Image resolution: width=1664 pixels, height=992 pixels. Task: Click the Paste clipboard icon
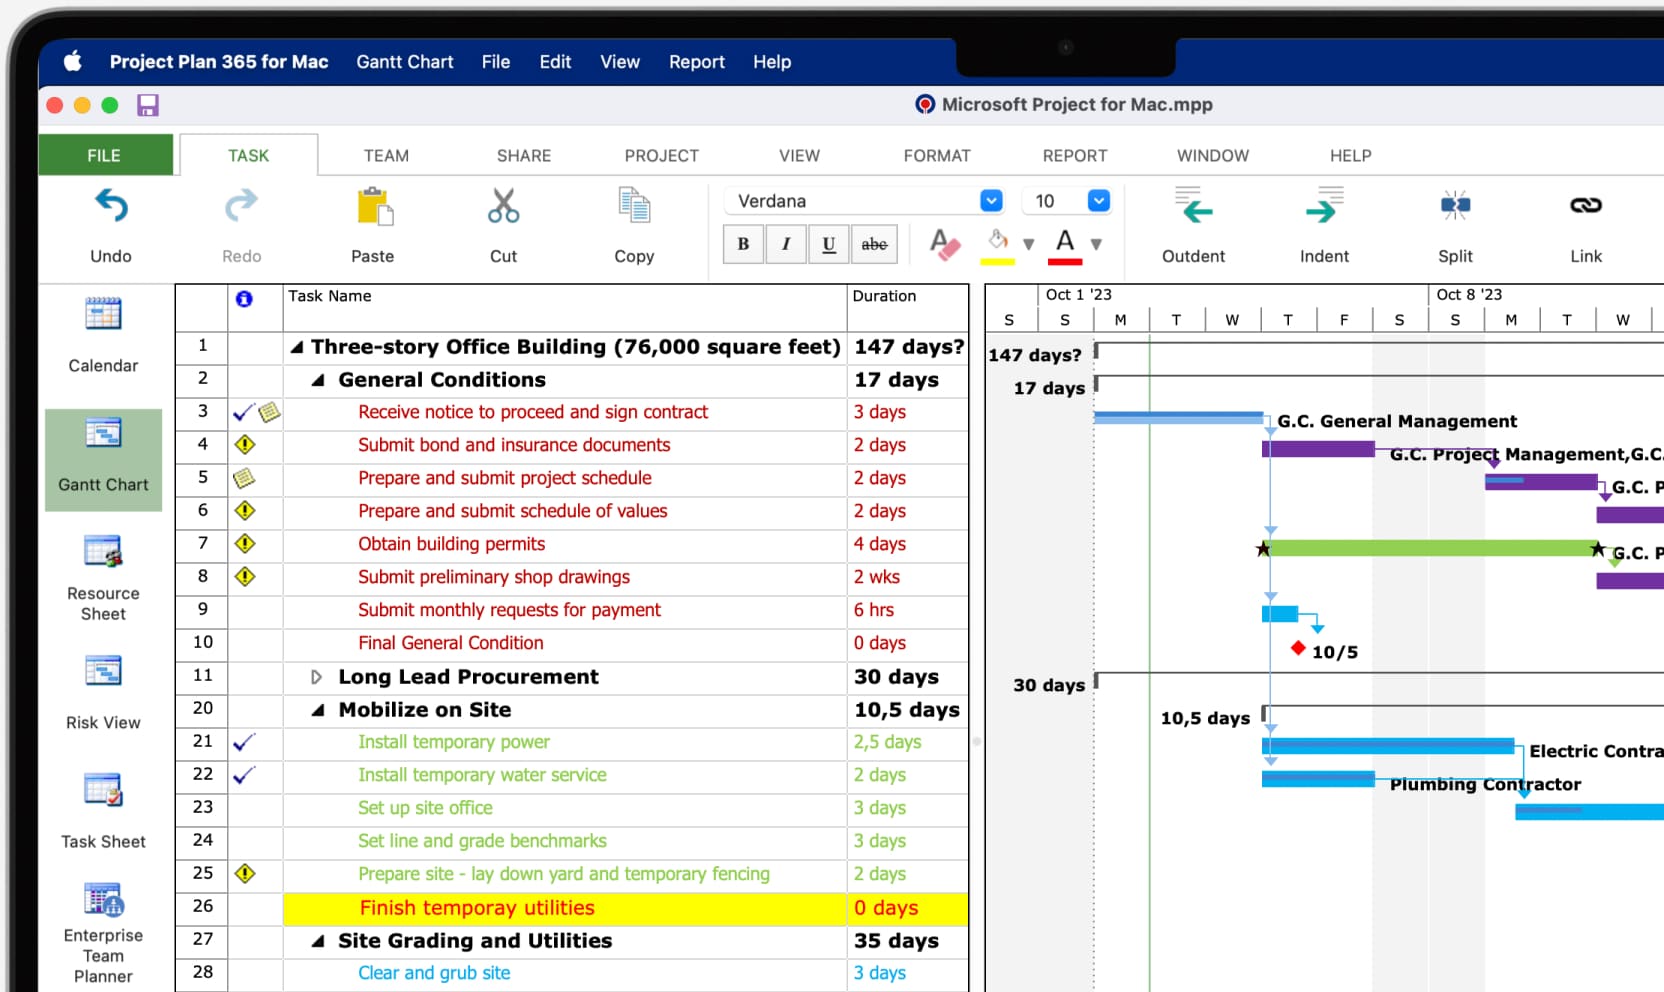(x=373, y=207)
